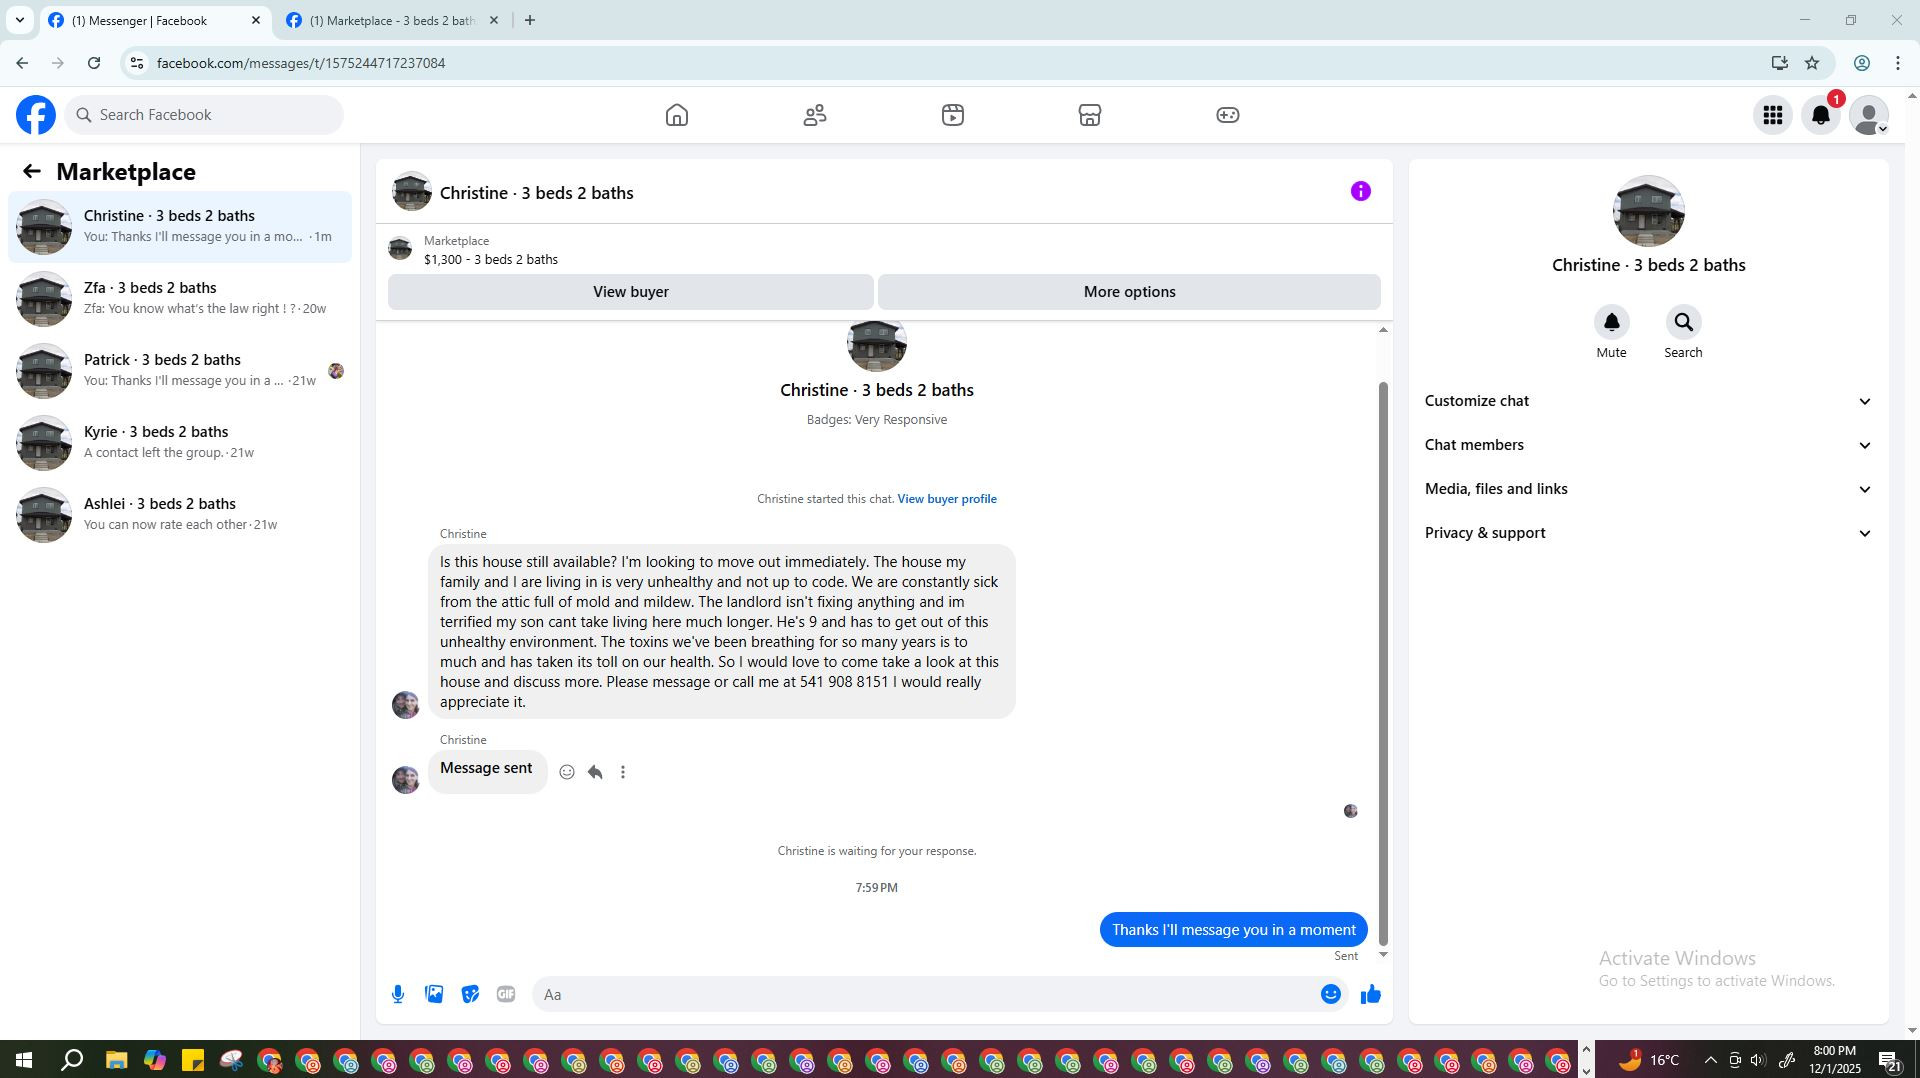The image size is (1920, 1078).
Task: Open the taskbar volume control
Action: 1758,1060
